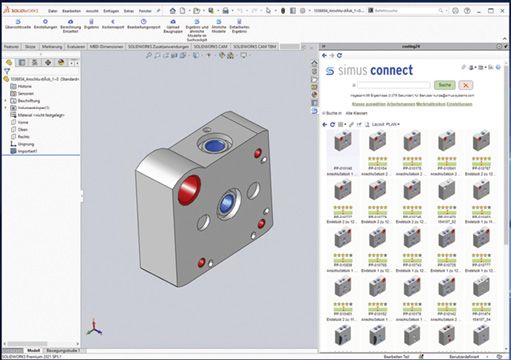Expand the Volumenkörper(1) tree node
The width and height of the screenshot is (511, 360).
[5, 108]
